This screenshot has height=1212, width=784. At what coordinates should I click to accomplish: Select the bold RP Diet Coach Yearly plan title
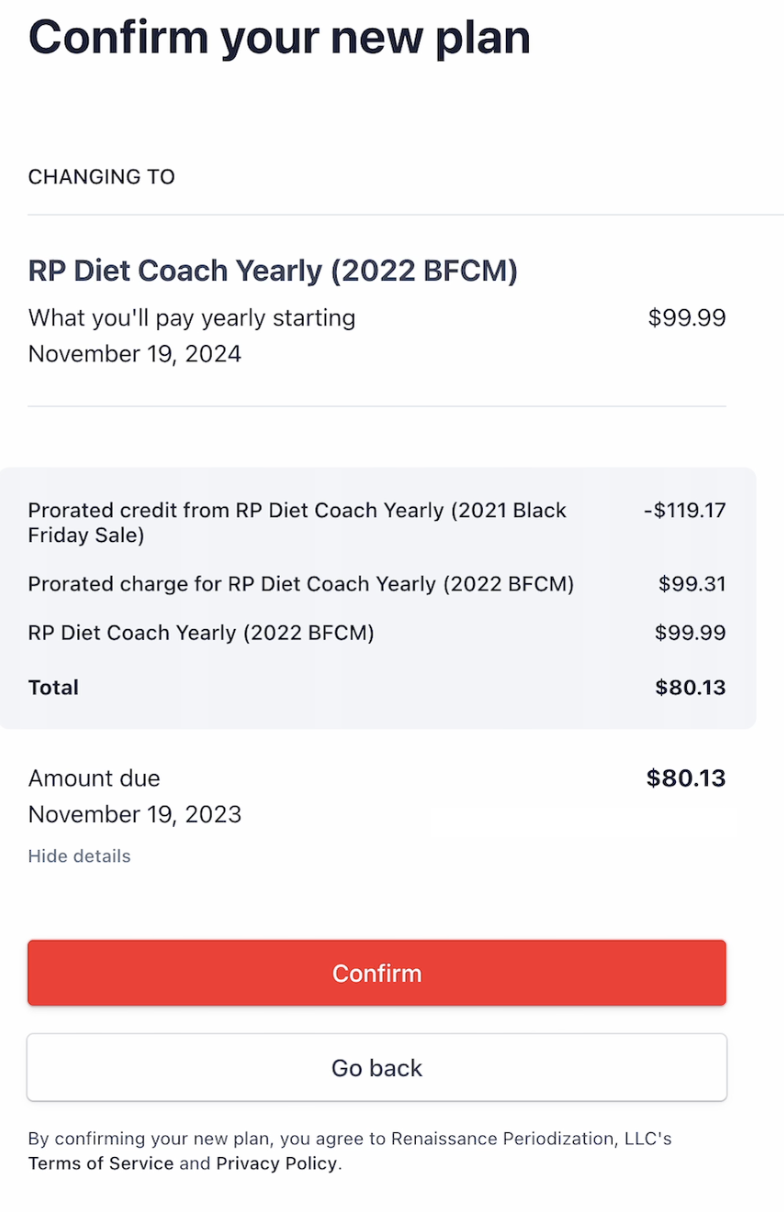[x=272, y=271]
